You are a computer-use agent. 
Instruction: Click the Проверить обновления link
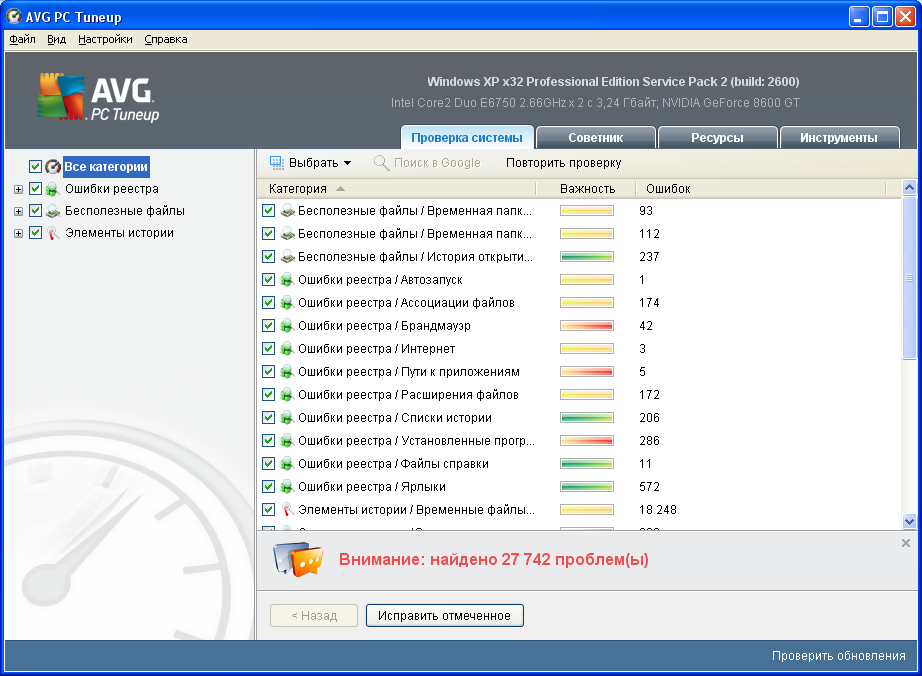tap(839, 656)
